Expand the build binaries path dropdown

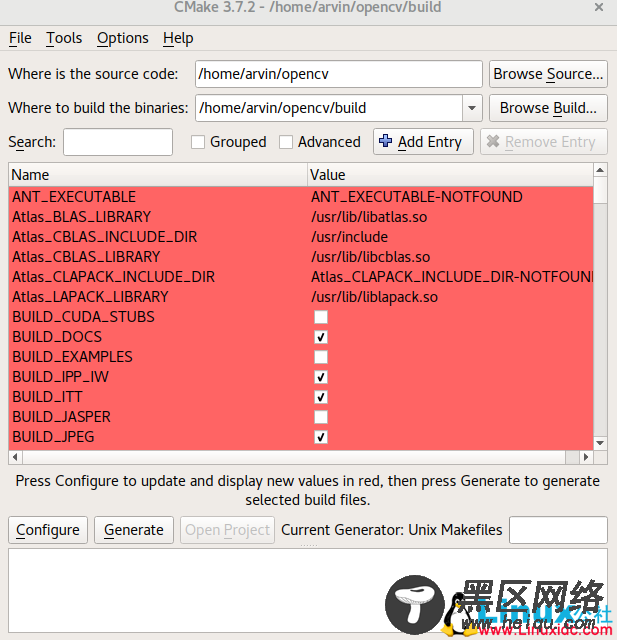pos(472,108)
